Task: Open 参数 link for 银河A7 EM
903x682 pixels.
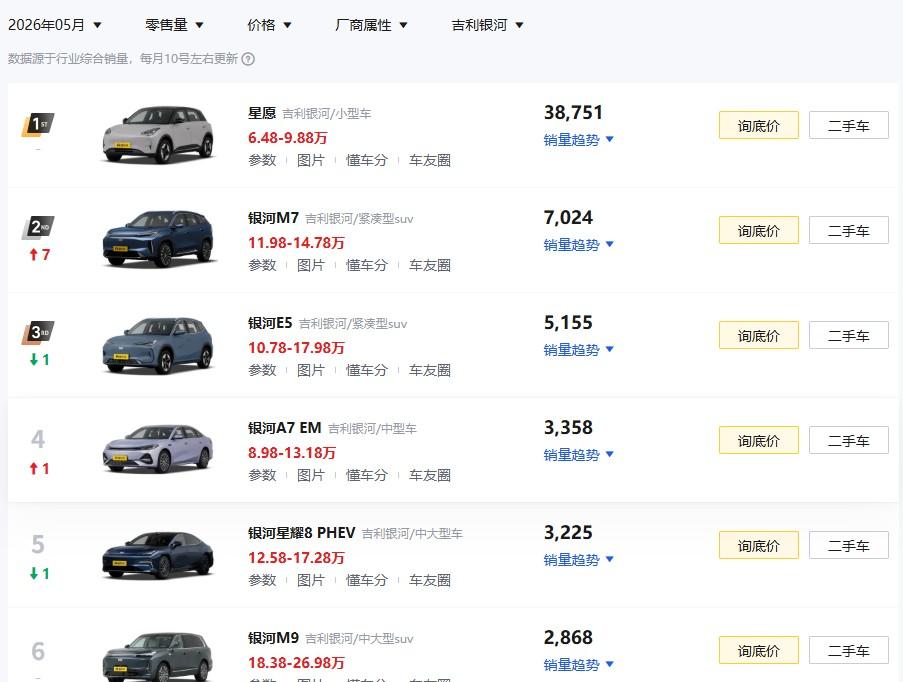Action: click(x=262, y=475)
